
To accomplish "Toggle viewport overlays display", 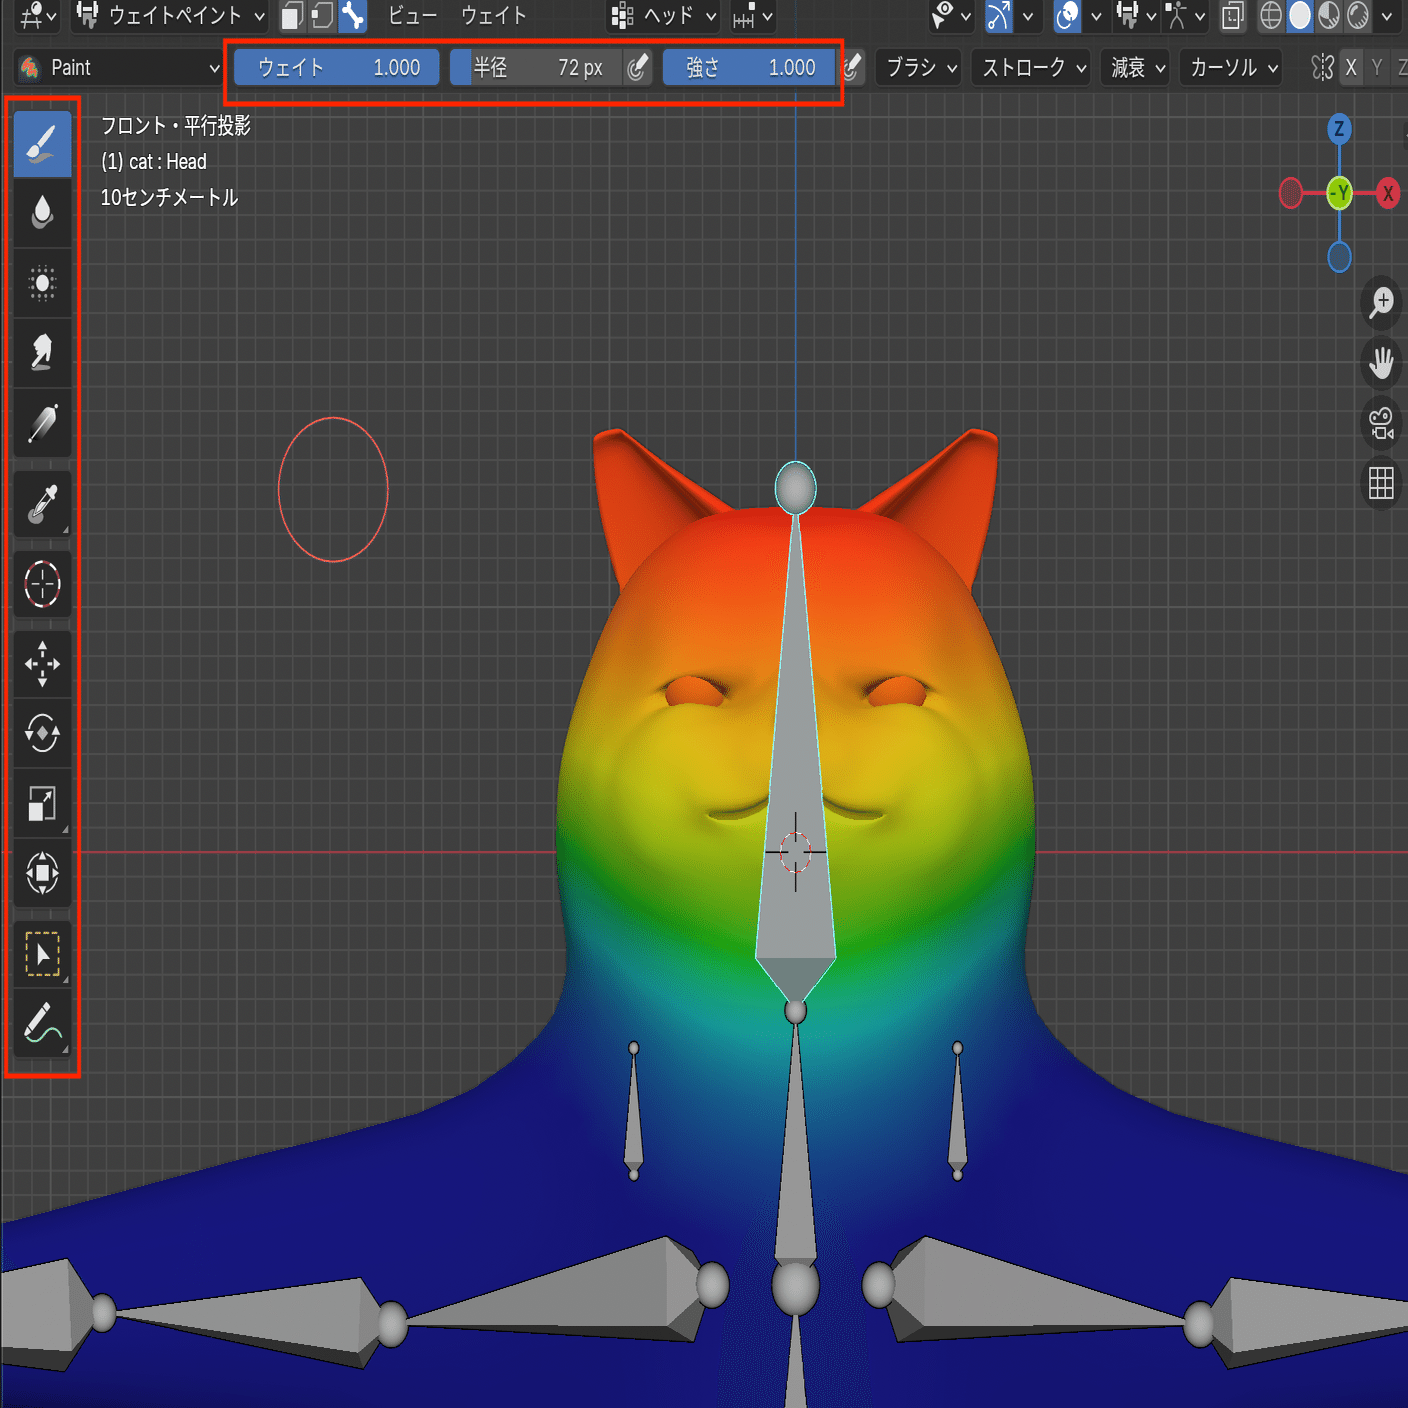I will (x=1068, y=15).
